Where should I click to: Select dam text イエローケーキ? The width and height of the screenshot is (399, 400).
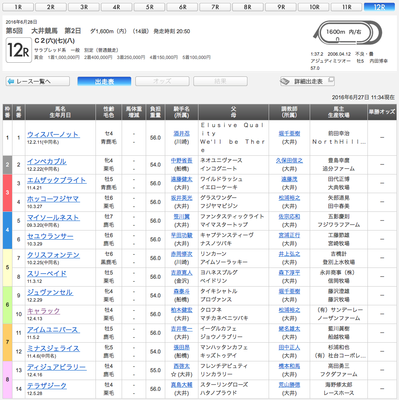218,187
